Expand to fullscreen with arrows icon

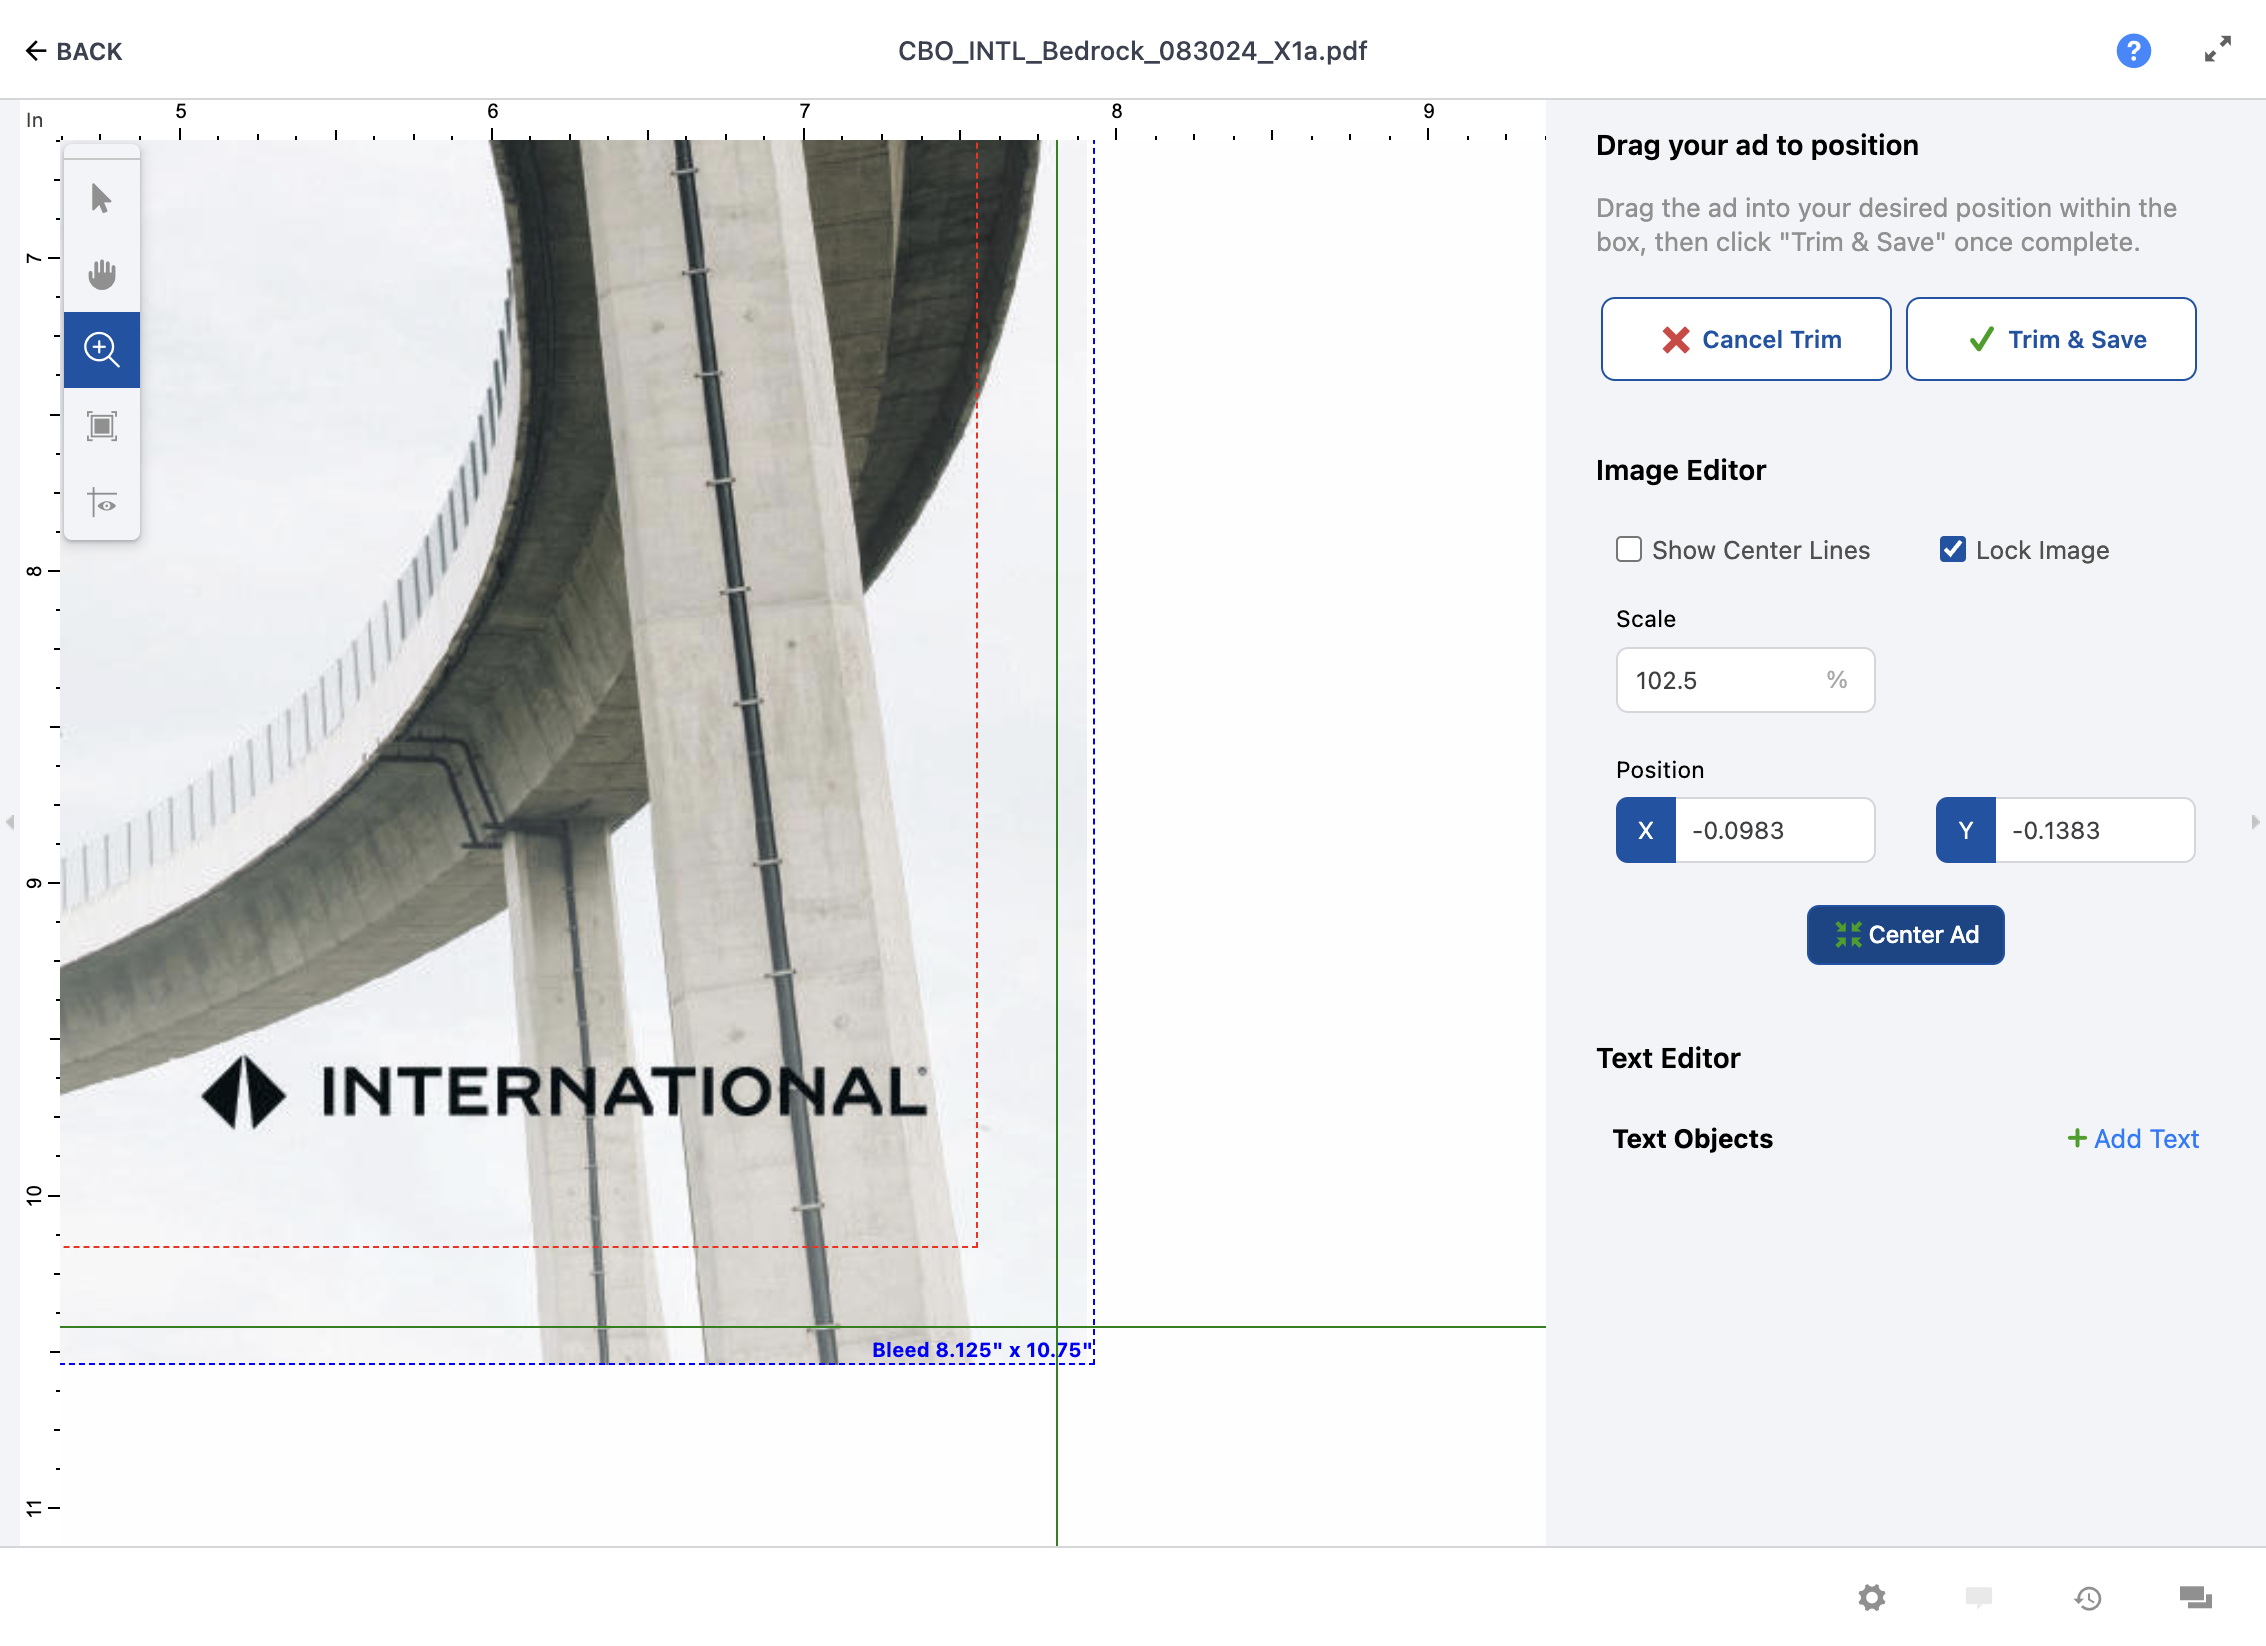[2217, 50]
